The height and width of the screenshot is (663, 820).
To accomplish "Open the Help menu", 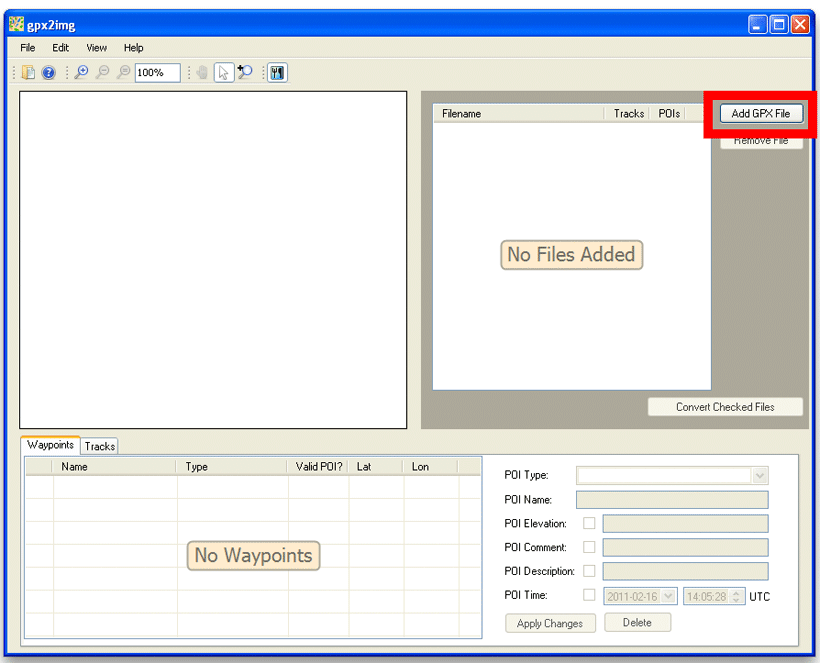I will coord(133,48).
